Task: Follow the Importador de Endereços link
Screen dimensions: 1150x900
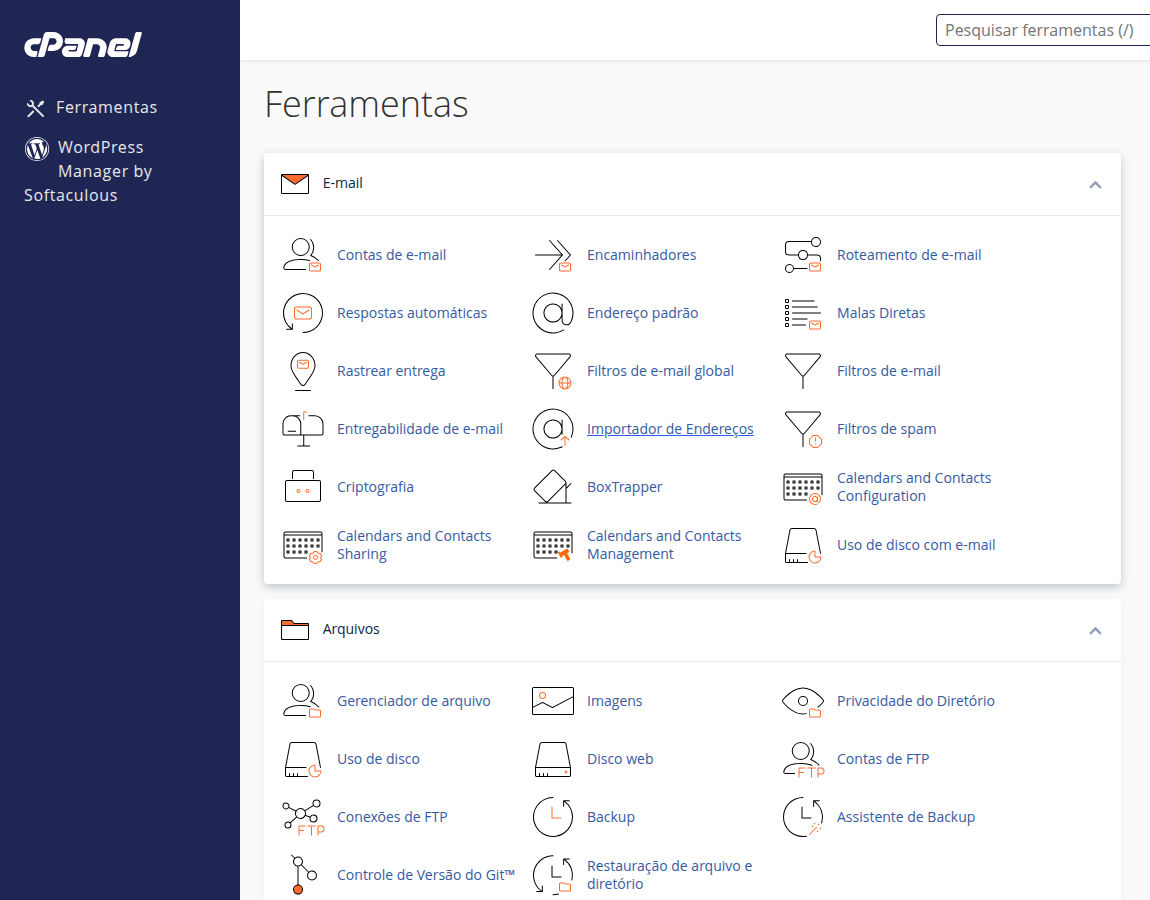Action: [x=670, y=429]
